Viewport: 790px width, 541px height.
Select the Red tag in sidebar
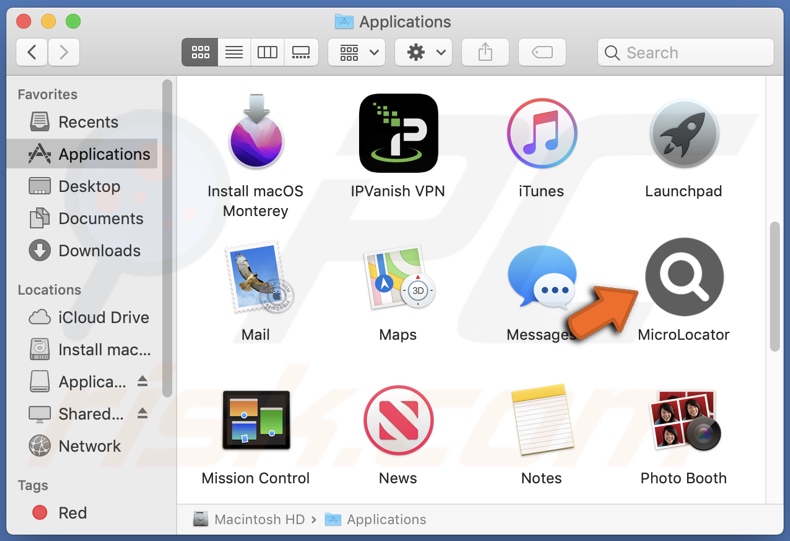(83, 513)
